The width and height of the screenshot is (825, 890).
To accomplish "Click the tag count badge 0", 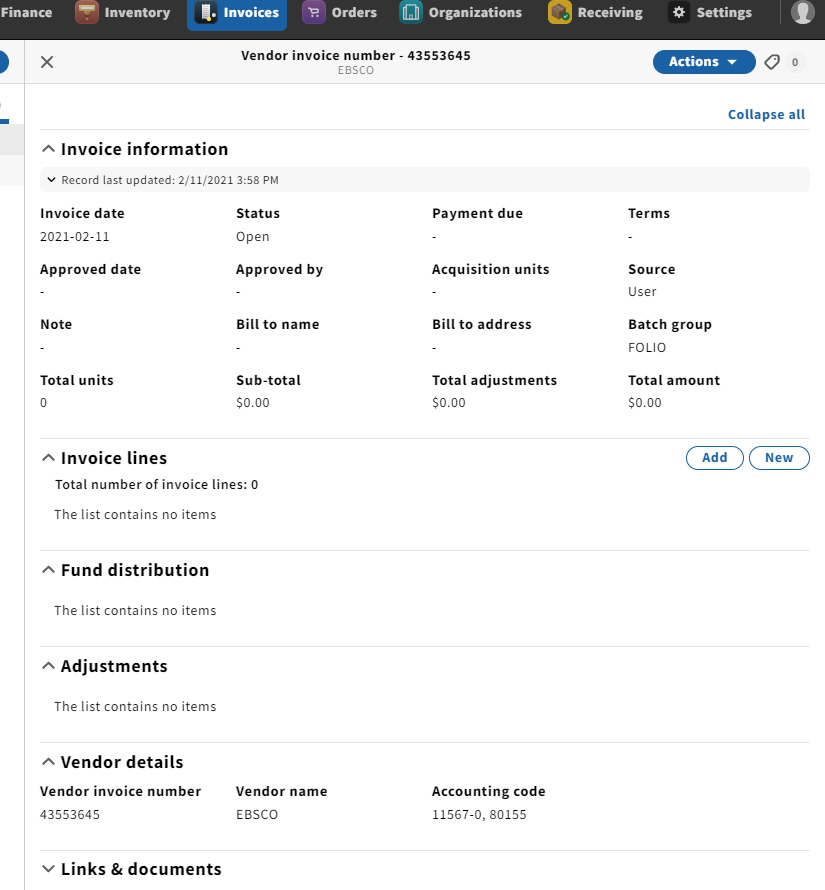I will (x=795, y=62).
